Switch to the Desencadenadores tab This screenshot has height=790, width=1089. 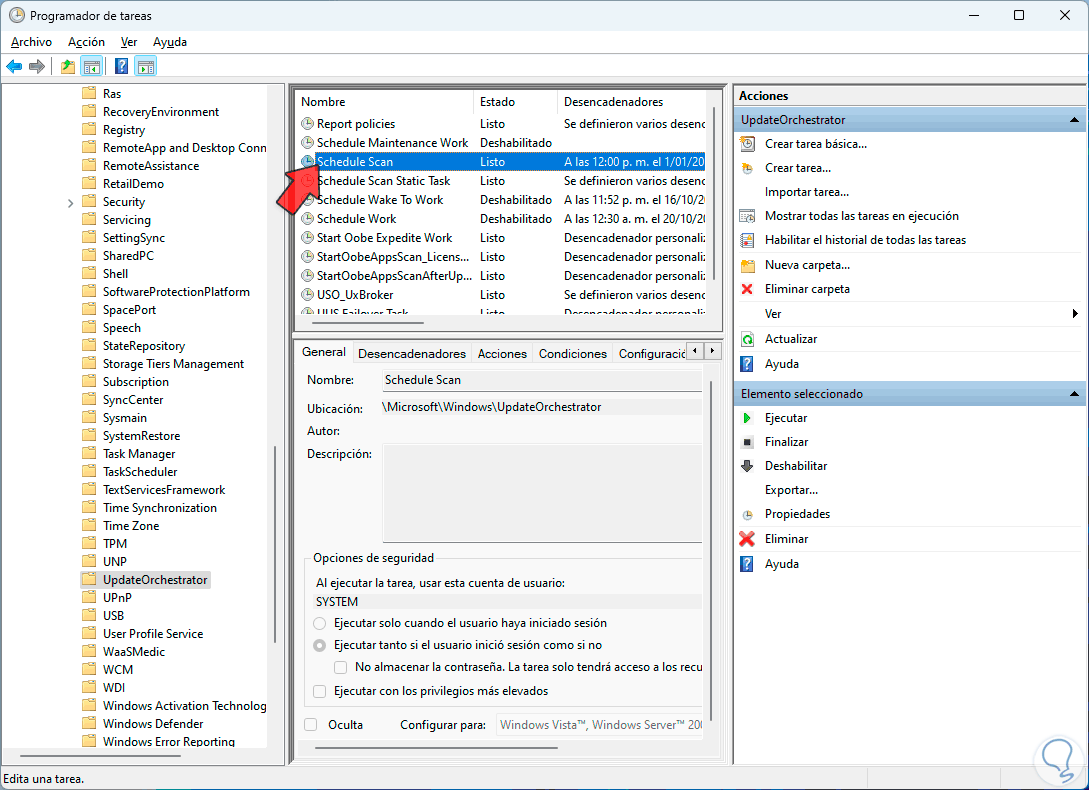412,354
